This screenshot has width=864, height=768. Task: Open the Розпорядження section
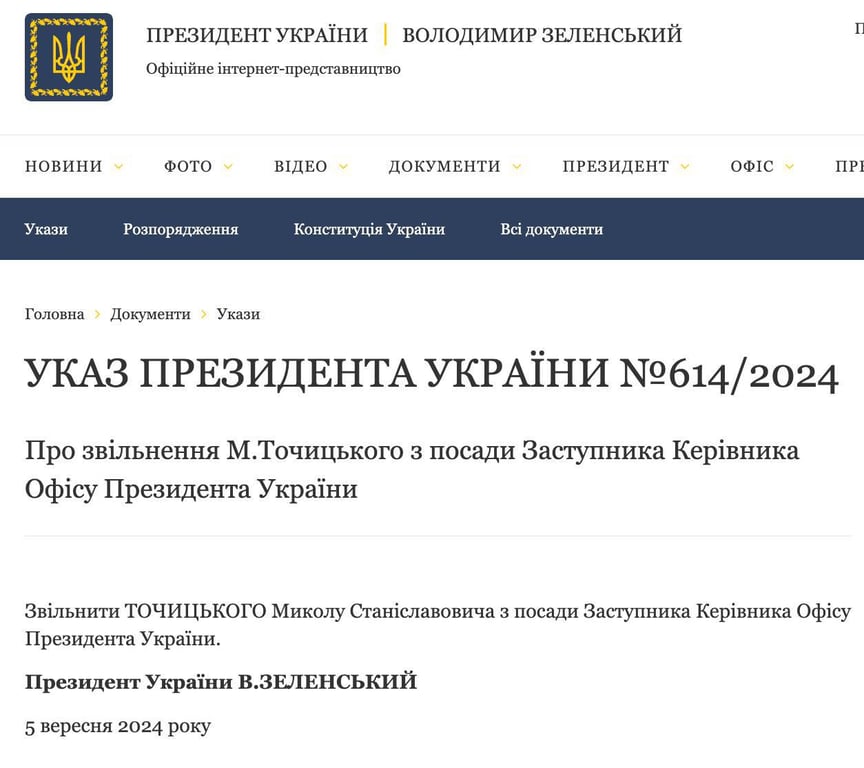pyautogui.click(x=181, y=229)
